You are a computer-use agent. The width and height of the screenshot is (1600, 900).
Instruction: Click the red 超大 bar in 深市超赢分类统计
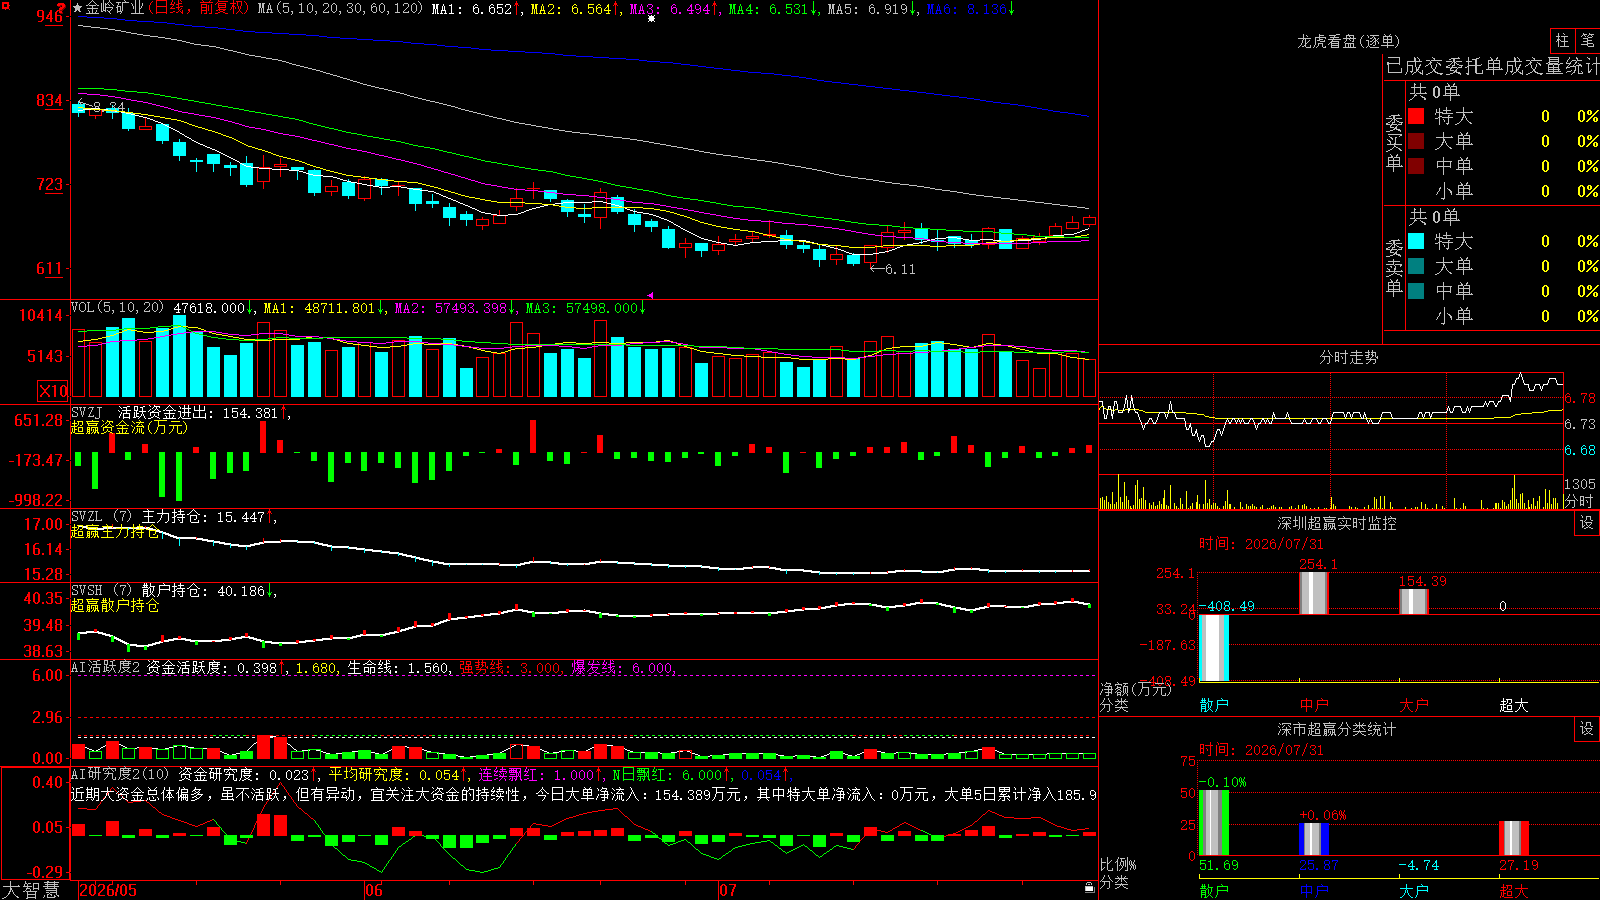point(1514,838)
